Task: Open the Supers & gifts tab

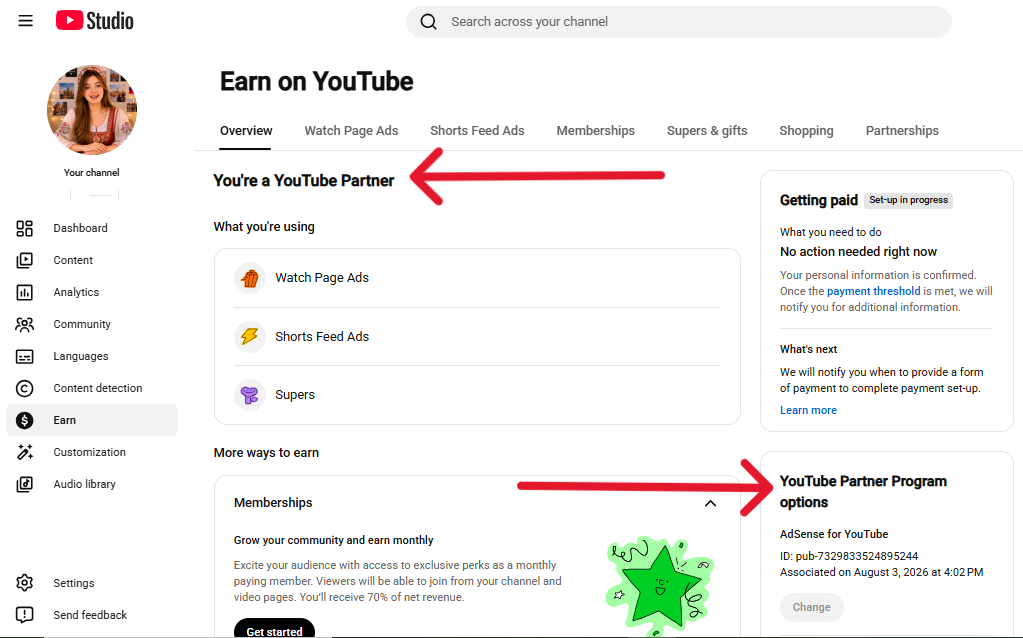Action: click(x=707, y=130)
